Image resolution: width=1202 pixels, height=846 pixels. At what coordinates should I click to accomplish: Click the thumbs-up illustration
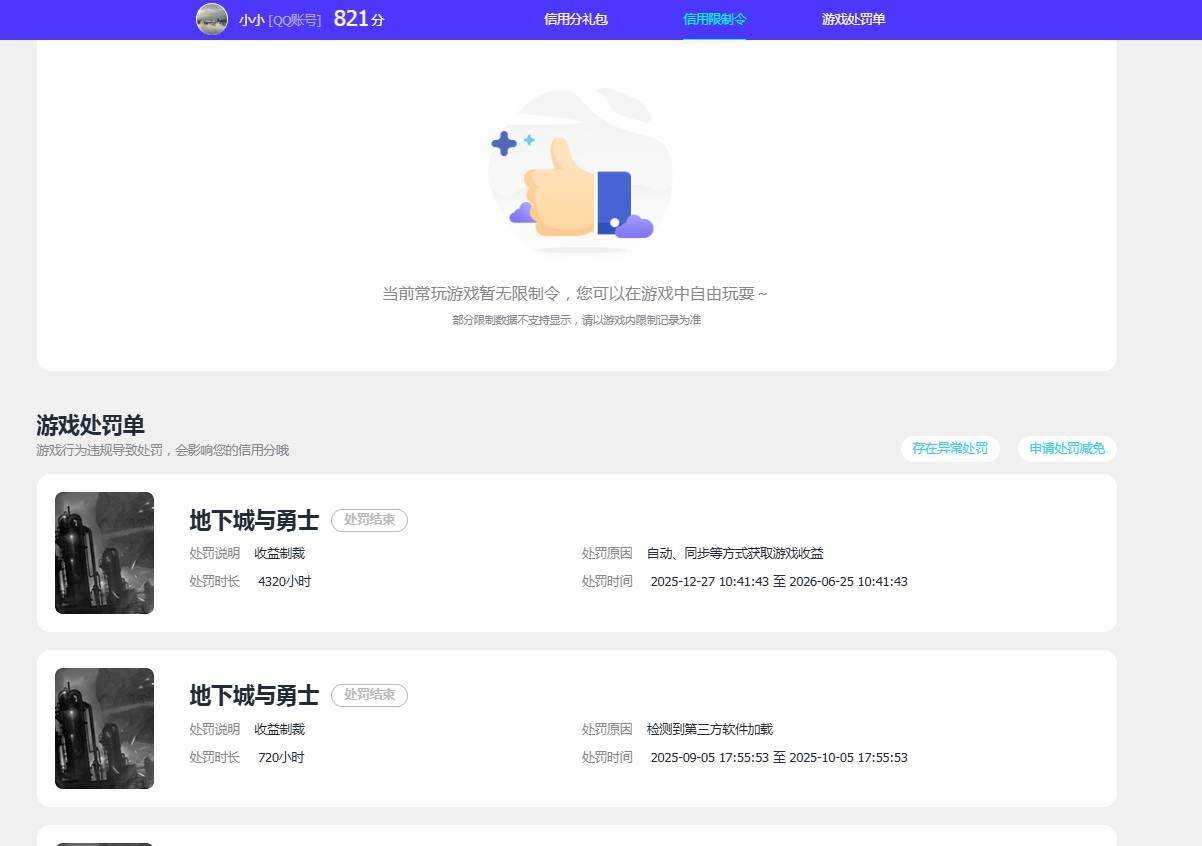580,170
